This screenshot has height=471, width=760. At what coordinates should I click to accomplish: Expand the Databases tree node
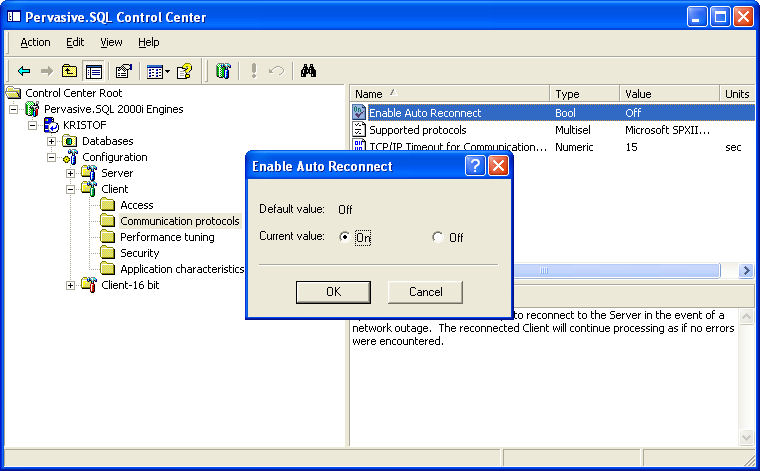51,141
